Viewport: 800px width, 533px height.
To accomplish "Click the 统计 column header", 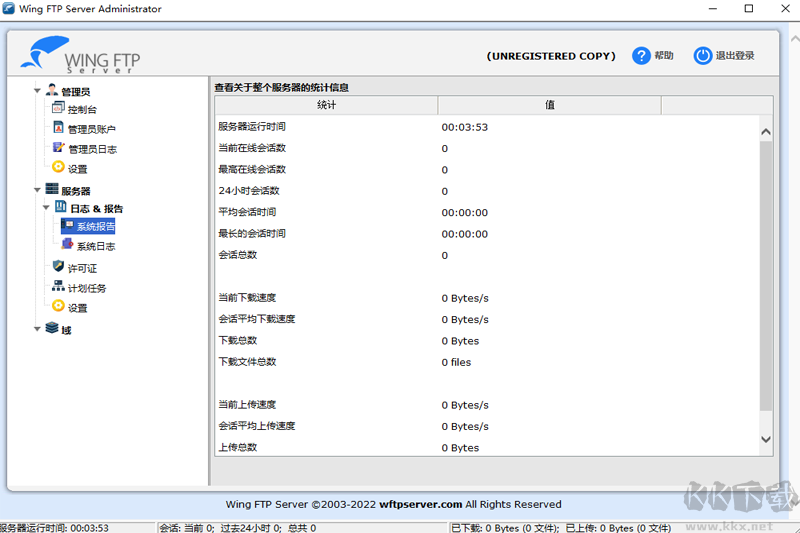I will click(326, 105).
